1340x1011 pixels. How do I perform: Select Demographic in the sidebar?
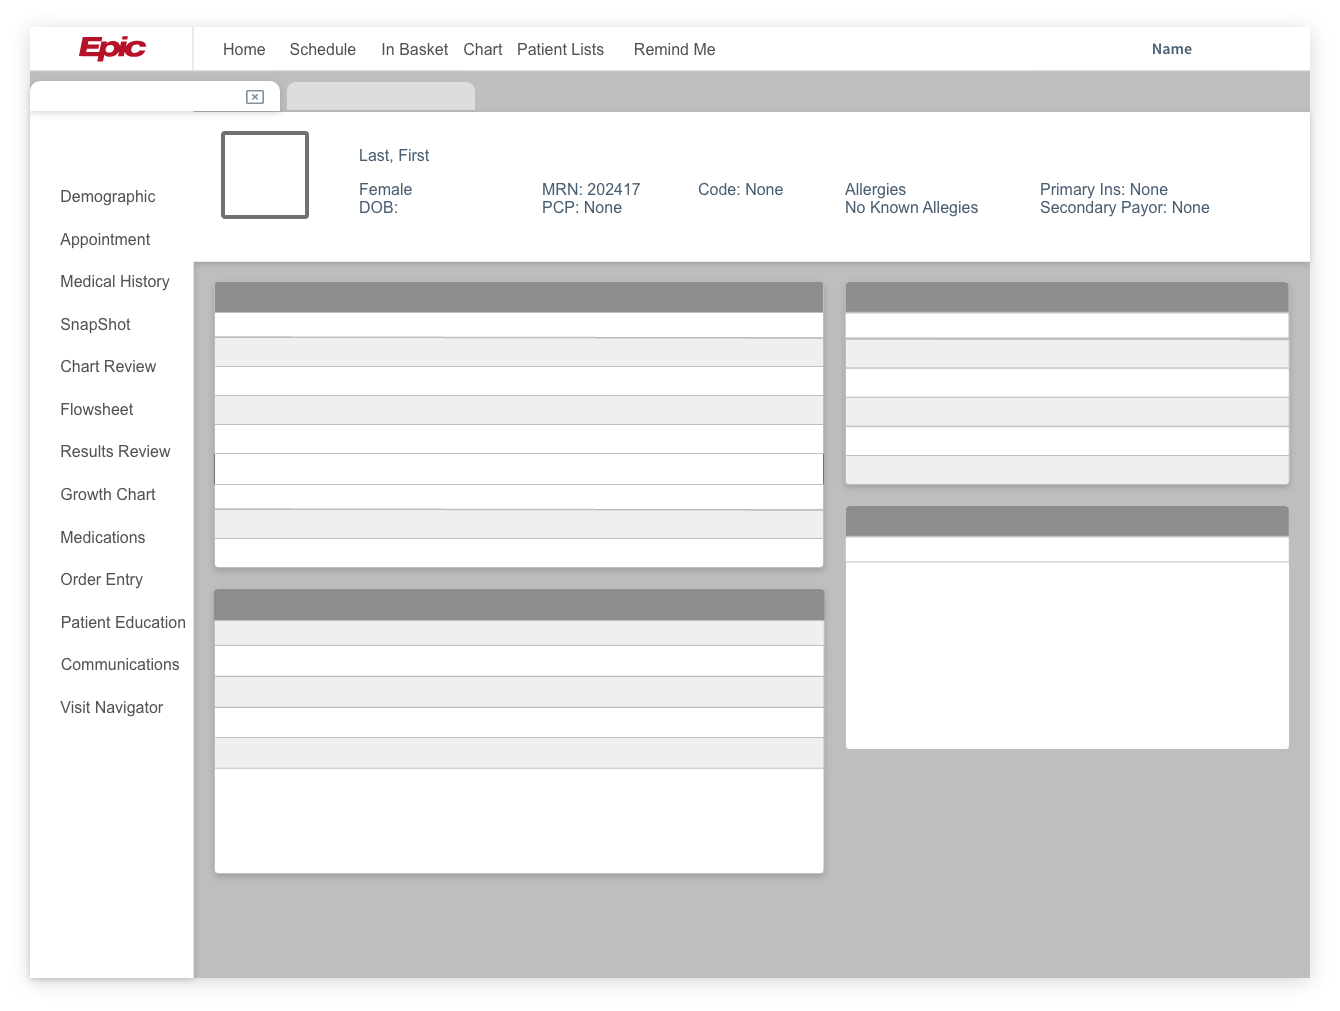(x=107, y=196)
